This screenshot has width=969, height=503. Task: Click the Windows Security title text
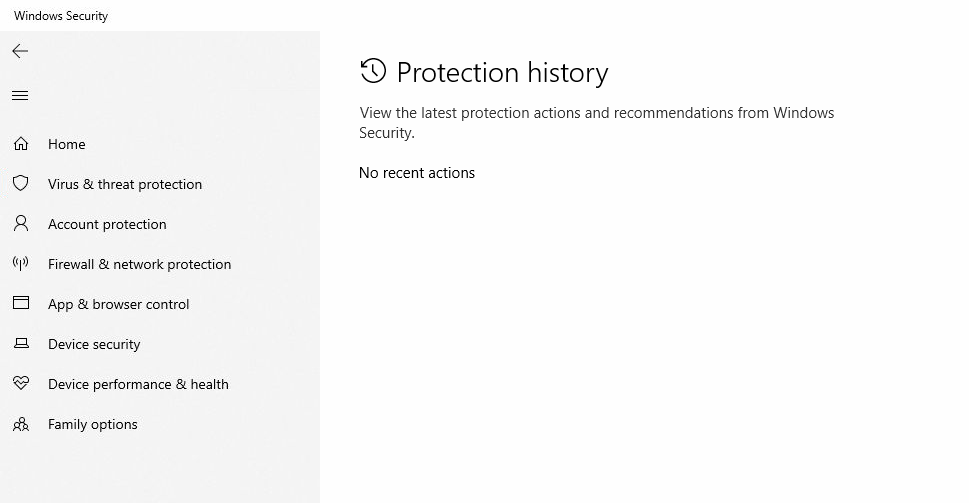[61, 16]
